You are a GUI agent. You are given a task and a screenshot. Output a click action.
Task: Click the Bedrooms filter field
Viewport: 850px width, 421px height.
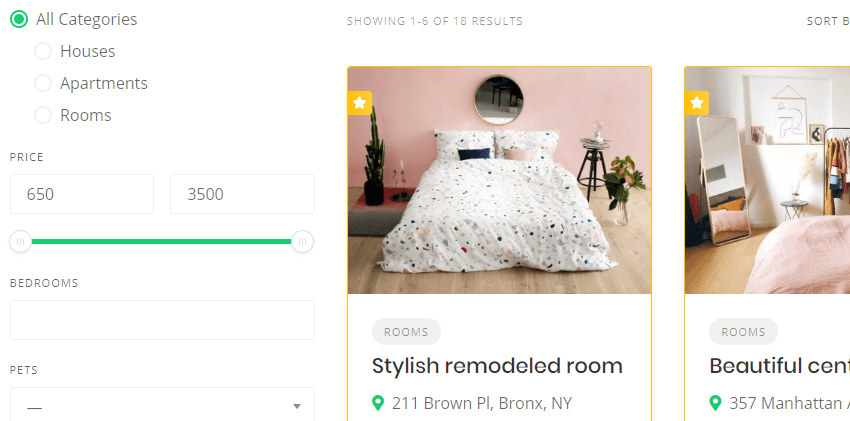[162, 320]
